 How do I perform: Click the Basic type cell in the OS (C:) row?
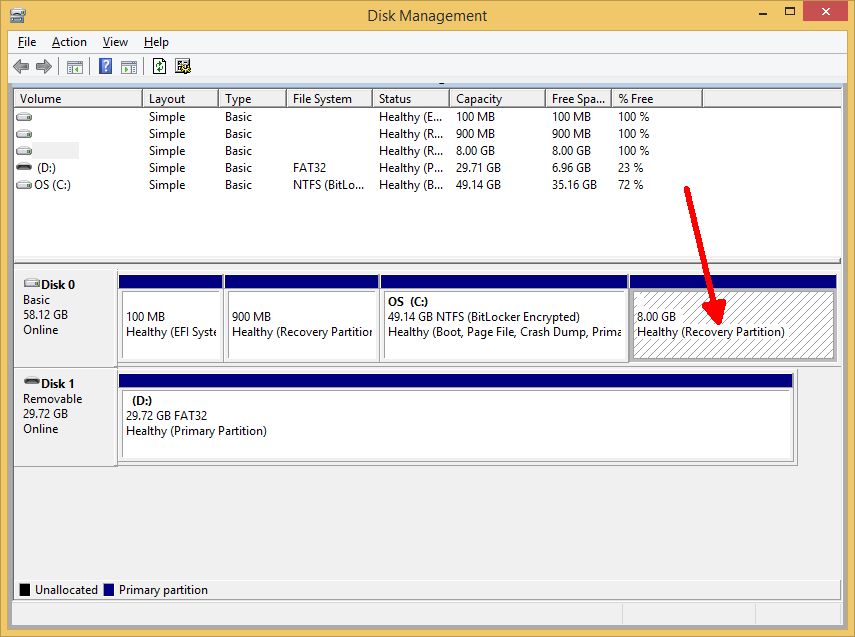(x=238, y=185)
